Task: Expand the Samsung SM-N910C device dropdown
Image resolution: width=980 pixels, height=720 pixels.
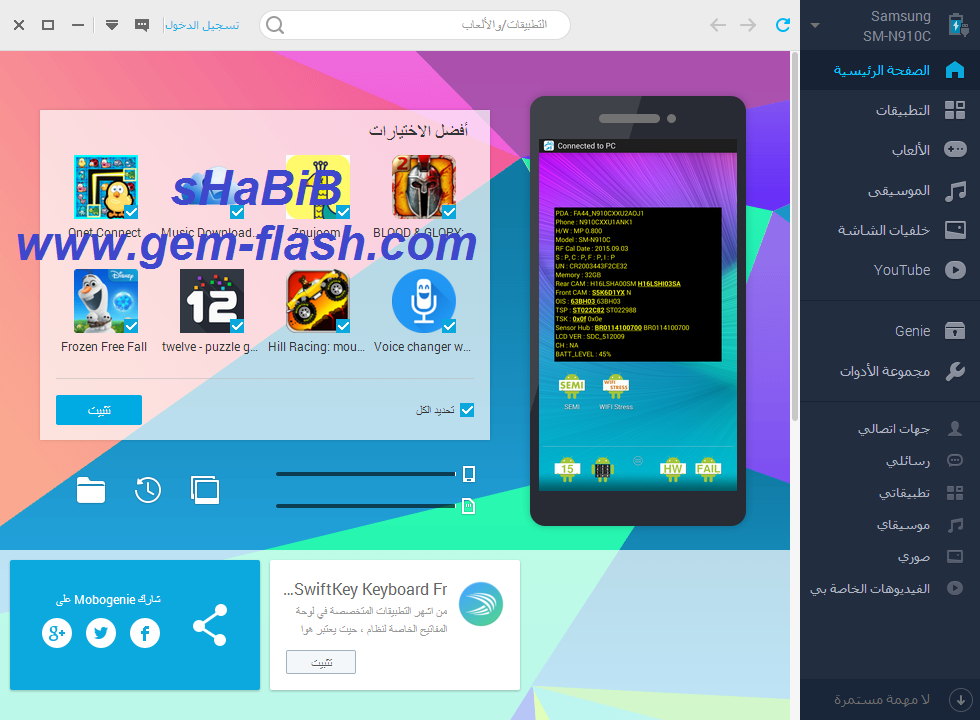Action: pyautogui.click(x=814, y=26)
